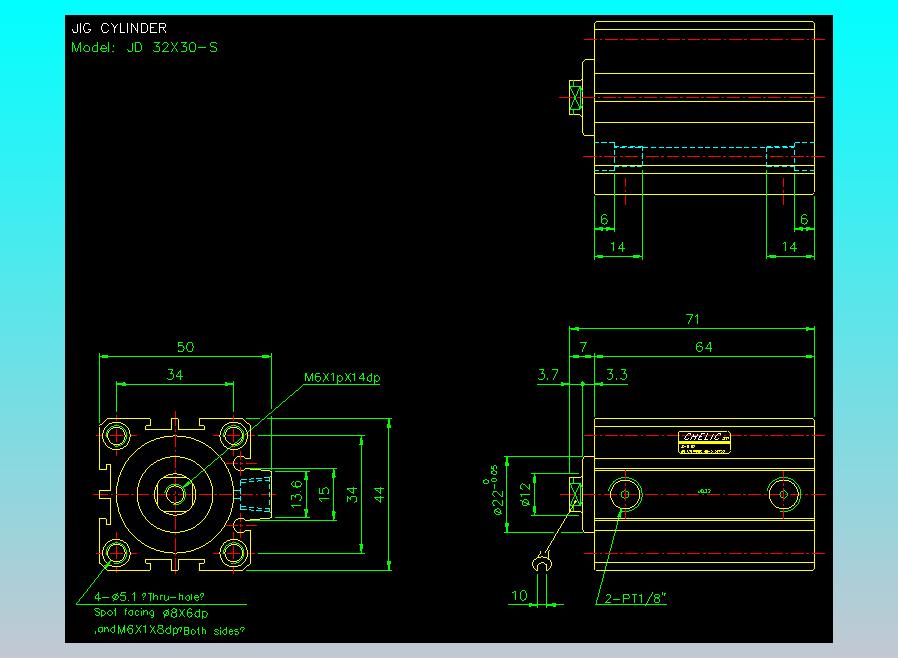Click the "71" overall length dimension
The width and height of the screenshot is (898, 658).
tap(692, 319)
